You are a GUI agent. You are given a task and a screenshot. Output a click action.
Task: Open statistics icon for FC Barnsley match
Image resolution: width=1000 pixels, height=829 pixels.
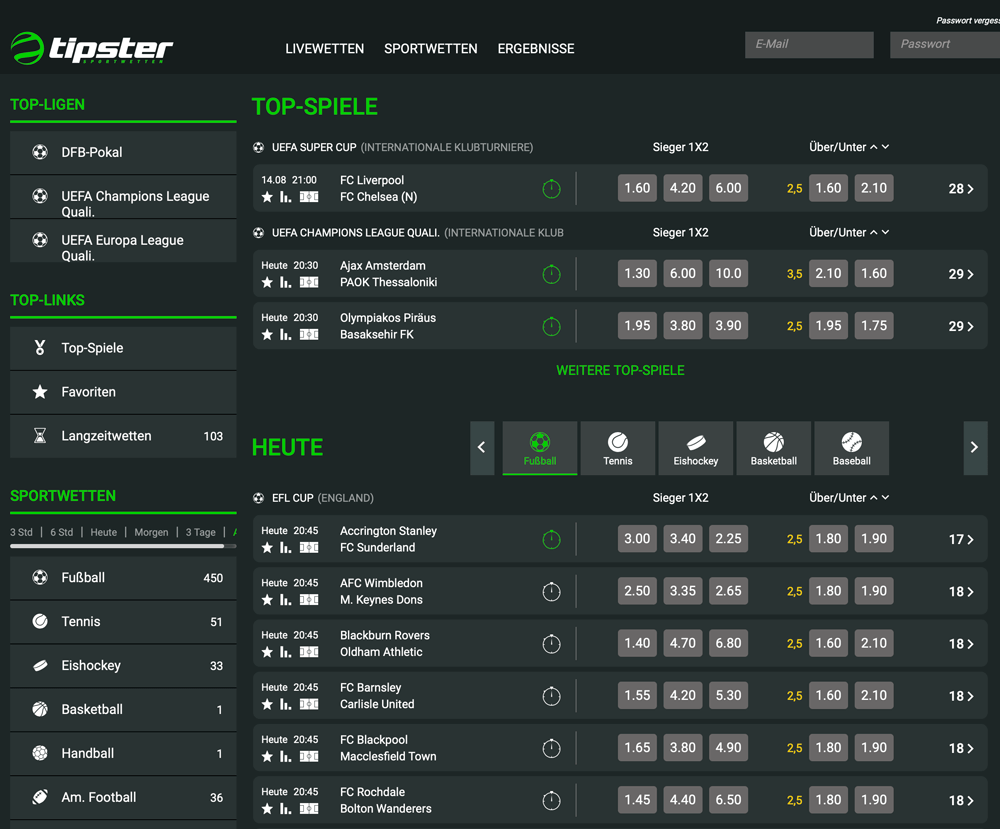pyautogui.click(x=286, y=705)
